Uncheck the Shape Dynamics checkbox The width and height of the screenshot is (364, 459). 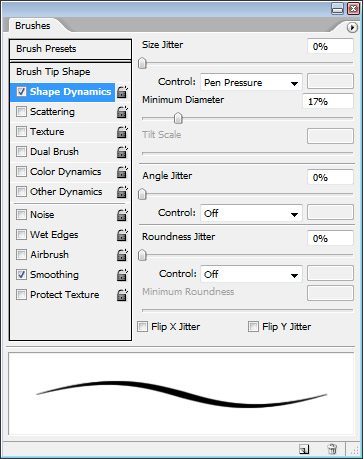click(x=21, y=91)
